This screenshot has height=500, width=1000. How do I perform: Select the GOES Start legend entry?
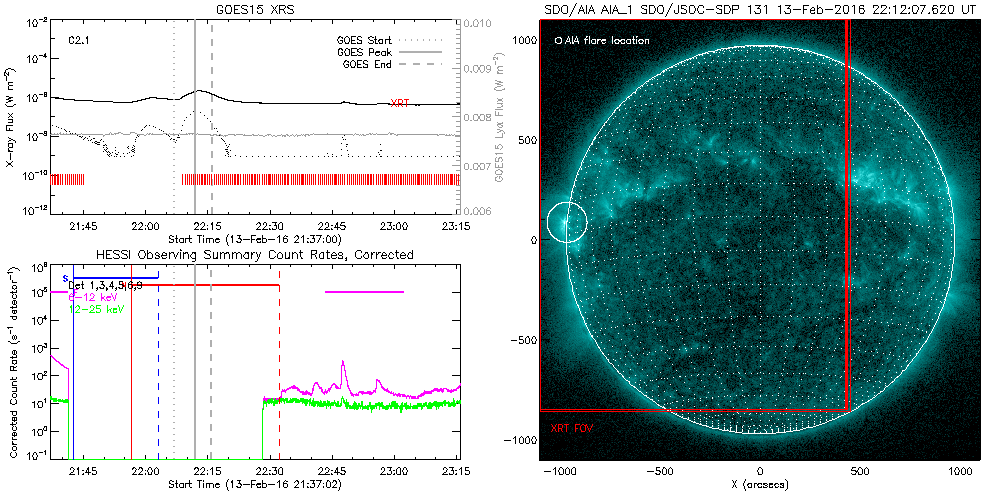pos(366,41)
